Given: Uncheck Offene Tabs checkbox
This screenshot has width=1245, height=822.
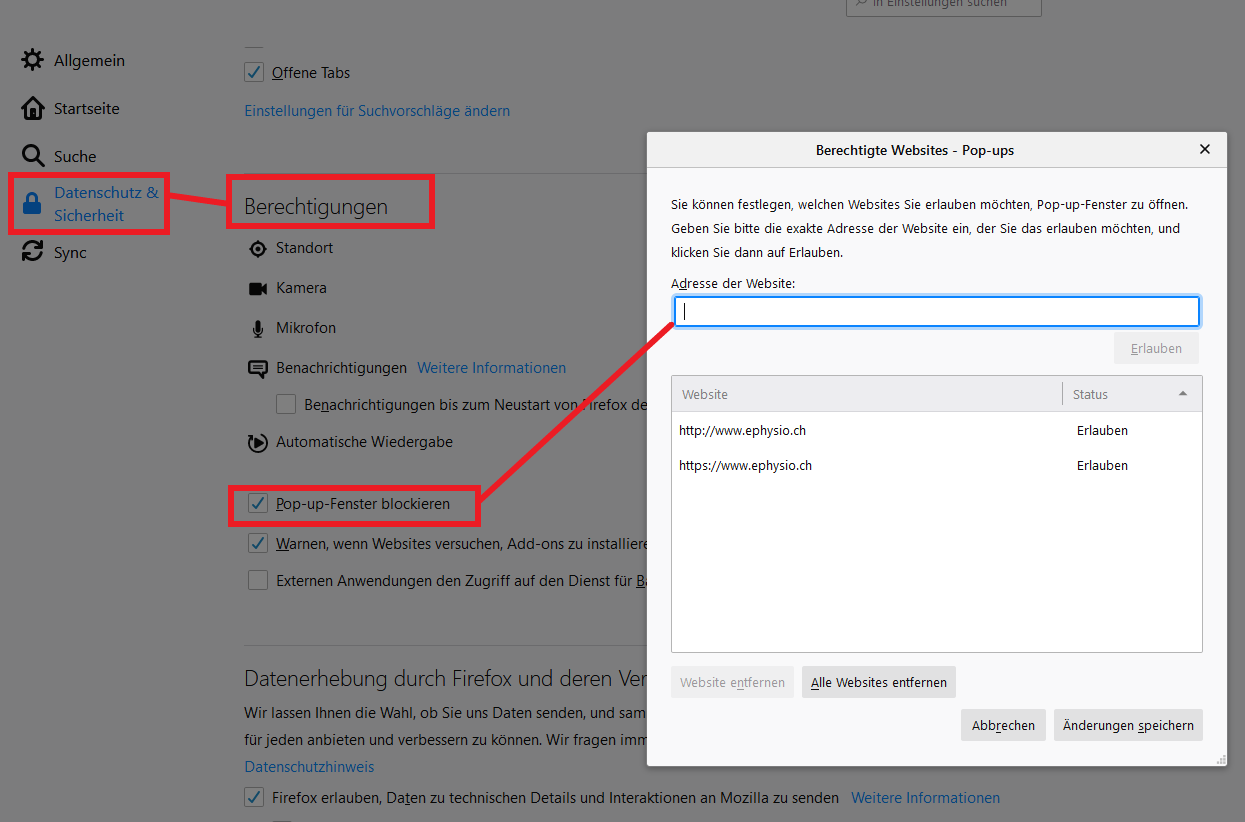Looking at the screenshot, I should [254, 72].
